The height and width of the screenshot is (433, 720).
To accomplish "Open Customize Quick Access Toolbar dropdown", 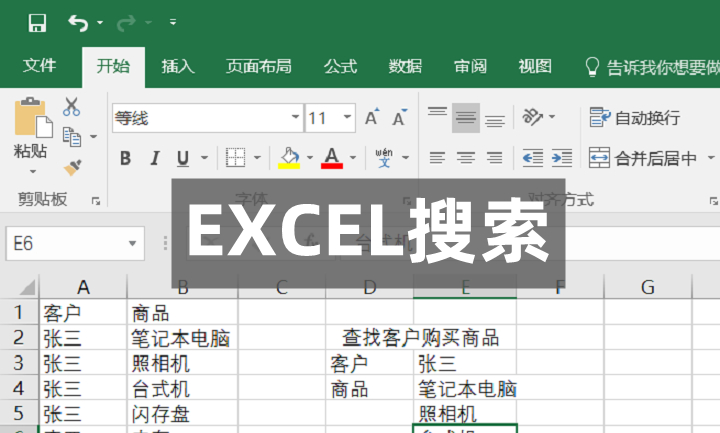I will (x=173, y=22).
